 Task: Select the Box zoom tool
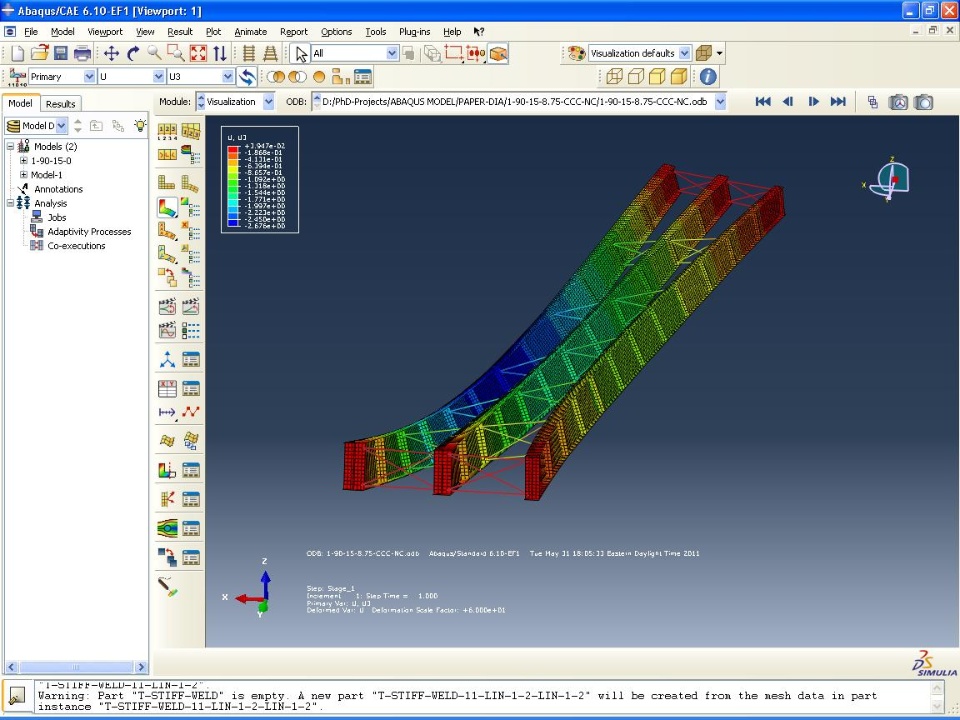pos(176,53)
